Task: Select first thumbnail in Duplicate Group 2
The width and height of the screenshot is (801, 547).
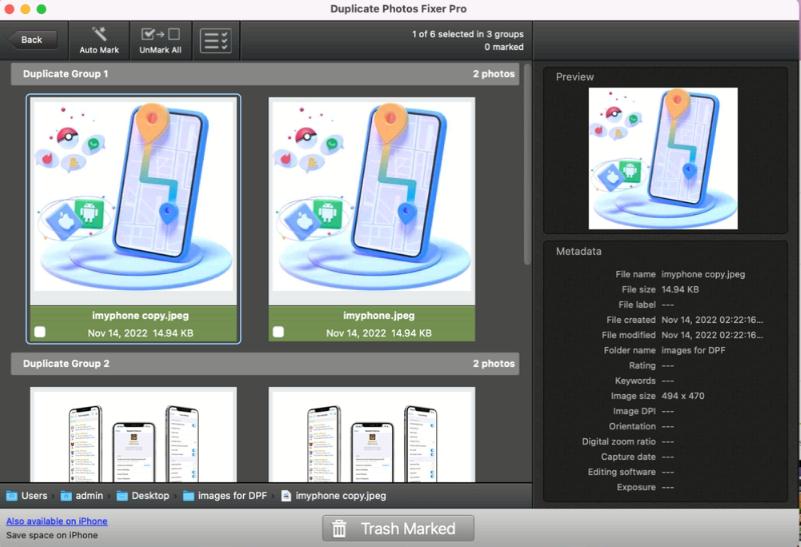Action: pyautogui.click(x=133, y=435)
